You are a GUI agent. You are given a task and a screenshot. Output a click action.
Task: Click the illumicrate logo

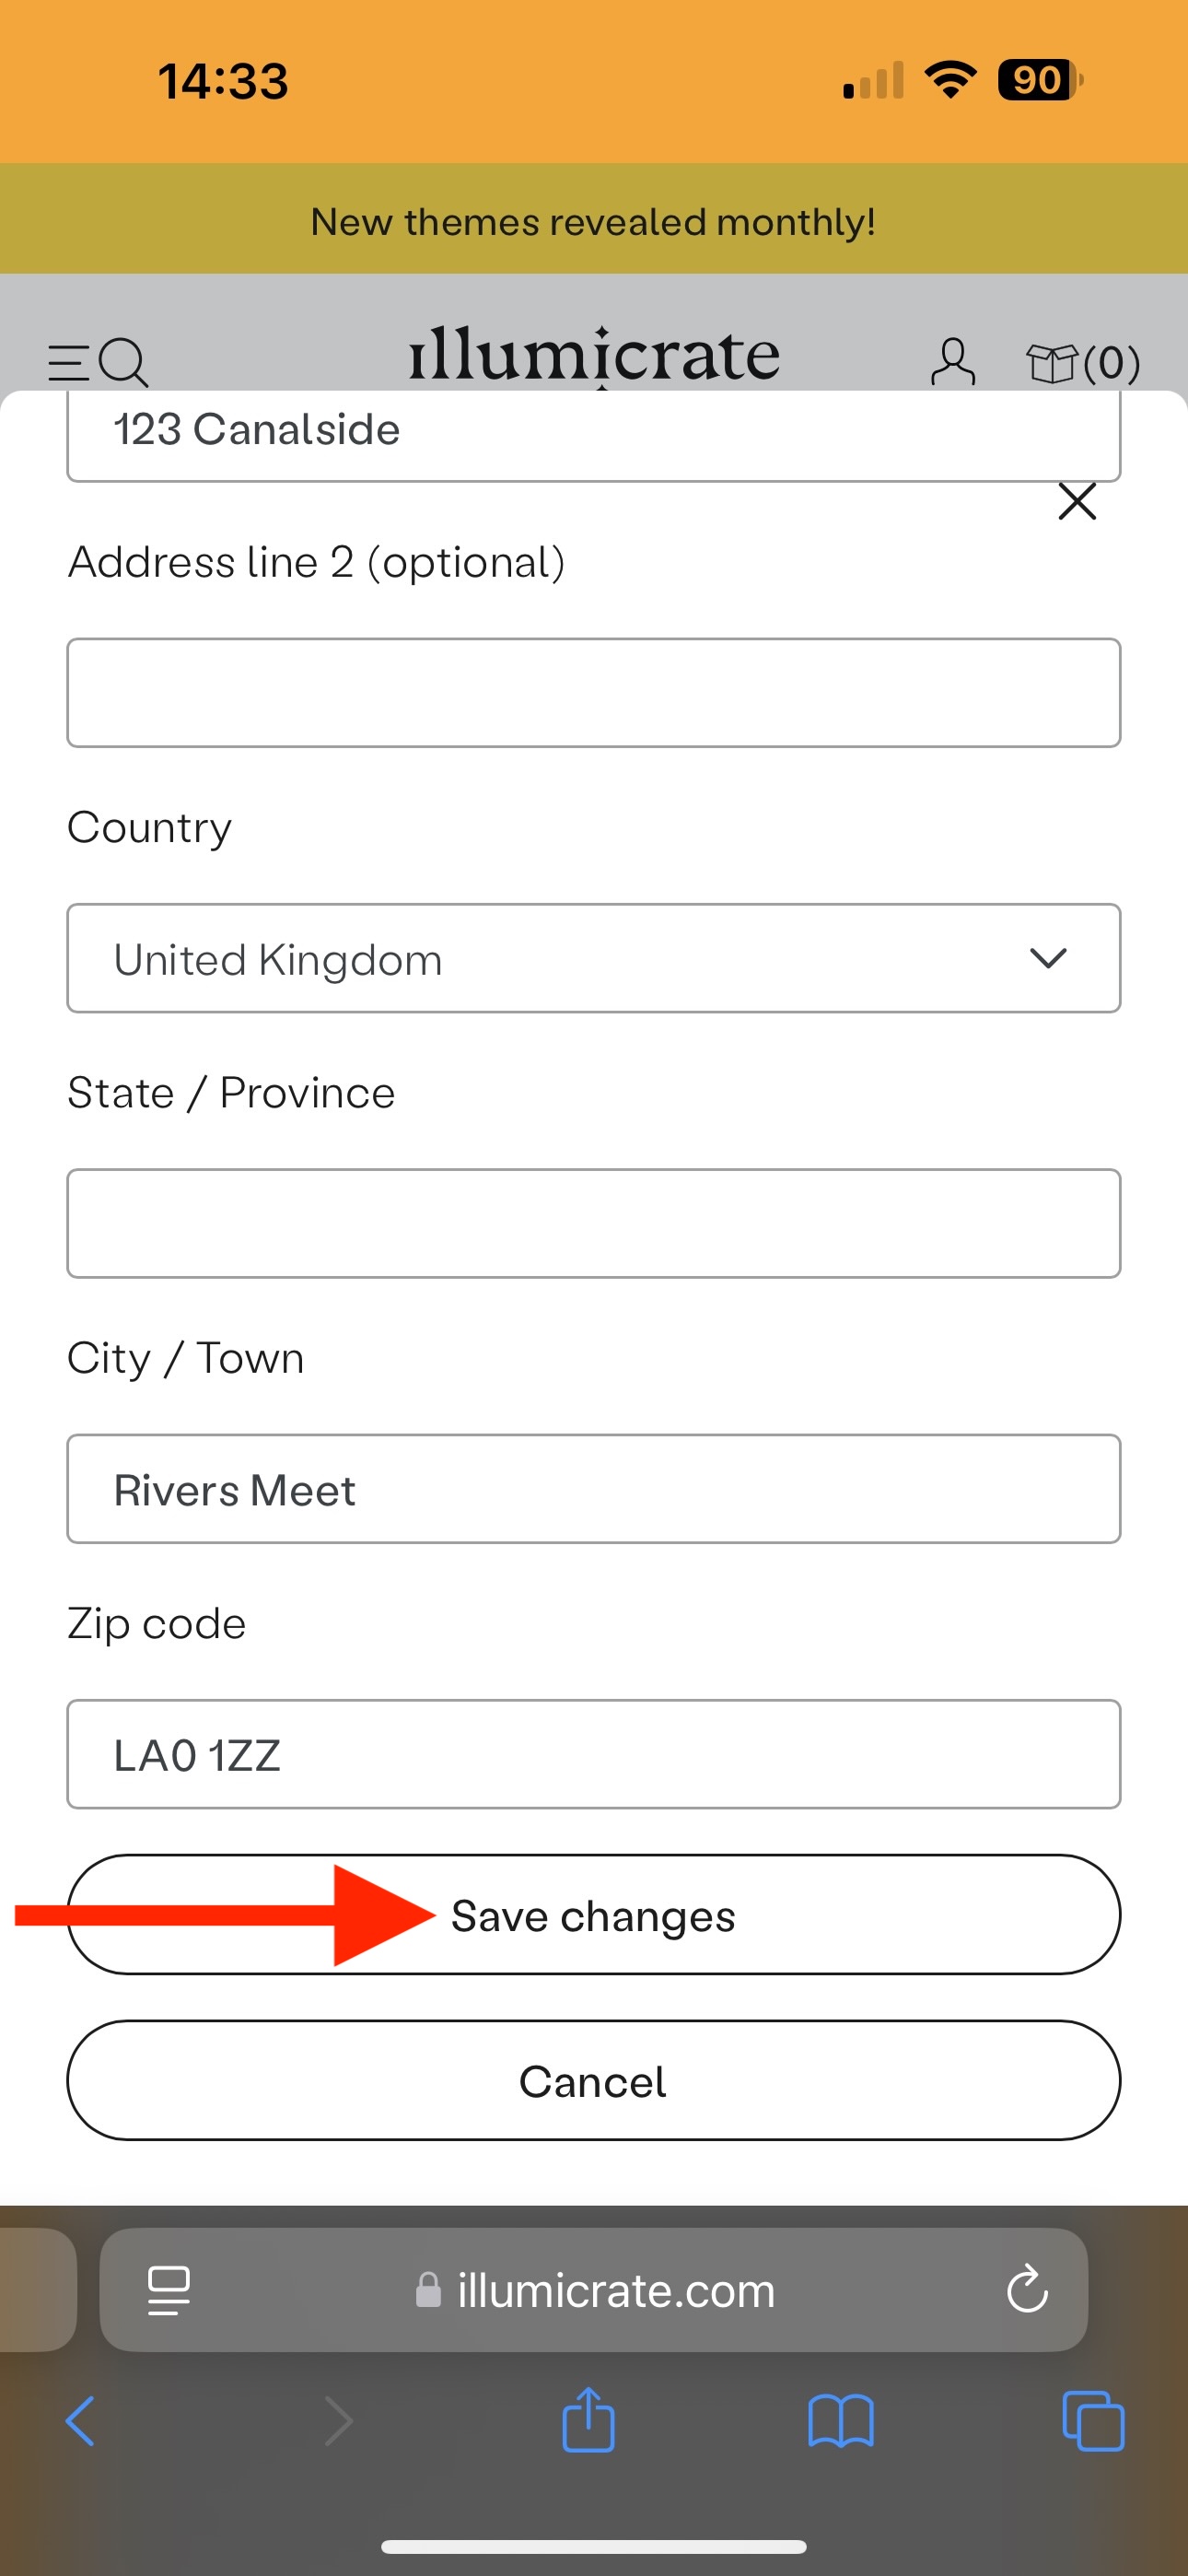tap(594, 355)
